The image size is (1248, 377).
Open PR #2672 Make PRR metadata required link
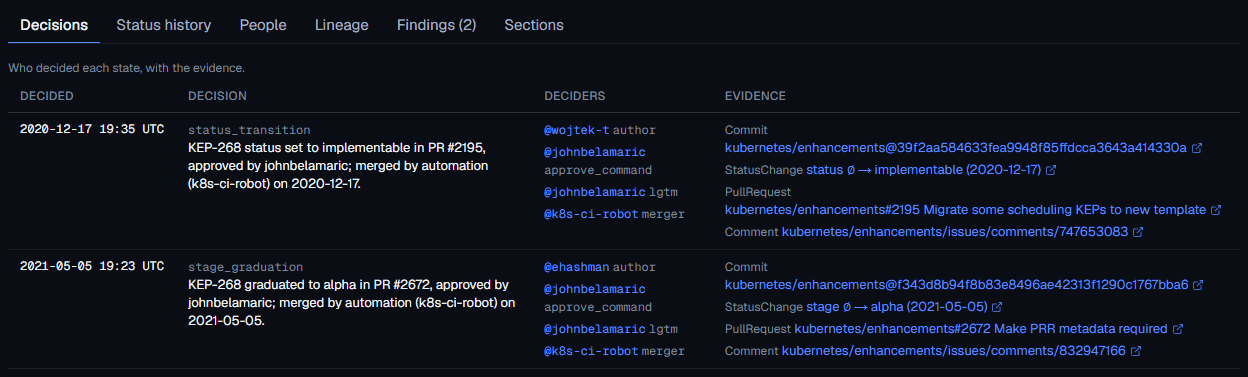point(981,329)
